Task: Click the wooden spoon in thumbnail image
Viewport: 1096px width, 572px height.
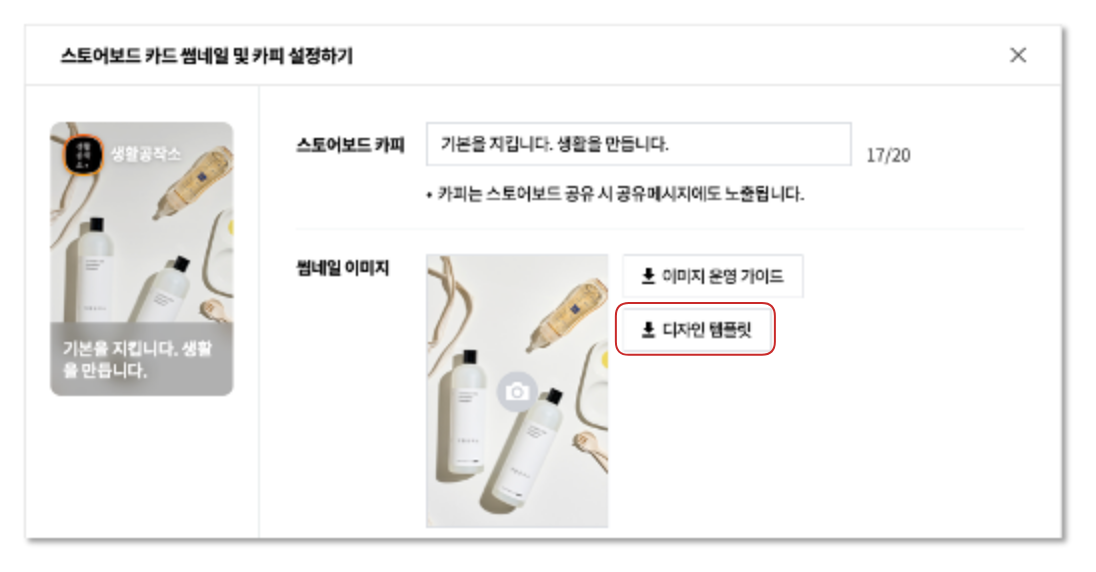Action: pyautogui.click(x=591, y=448)
